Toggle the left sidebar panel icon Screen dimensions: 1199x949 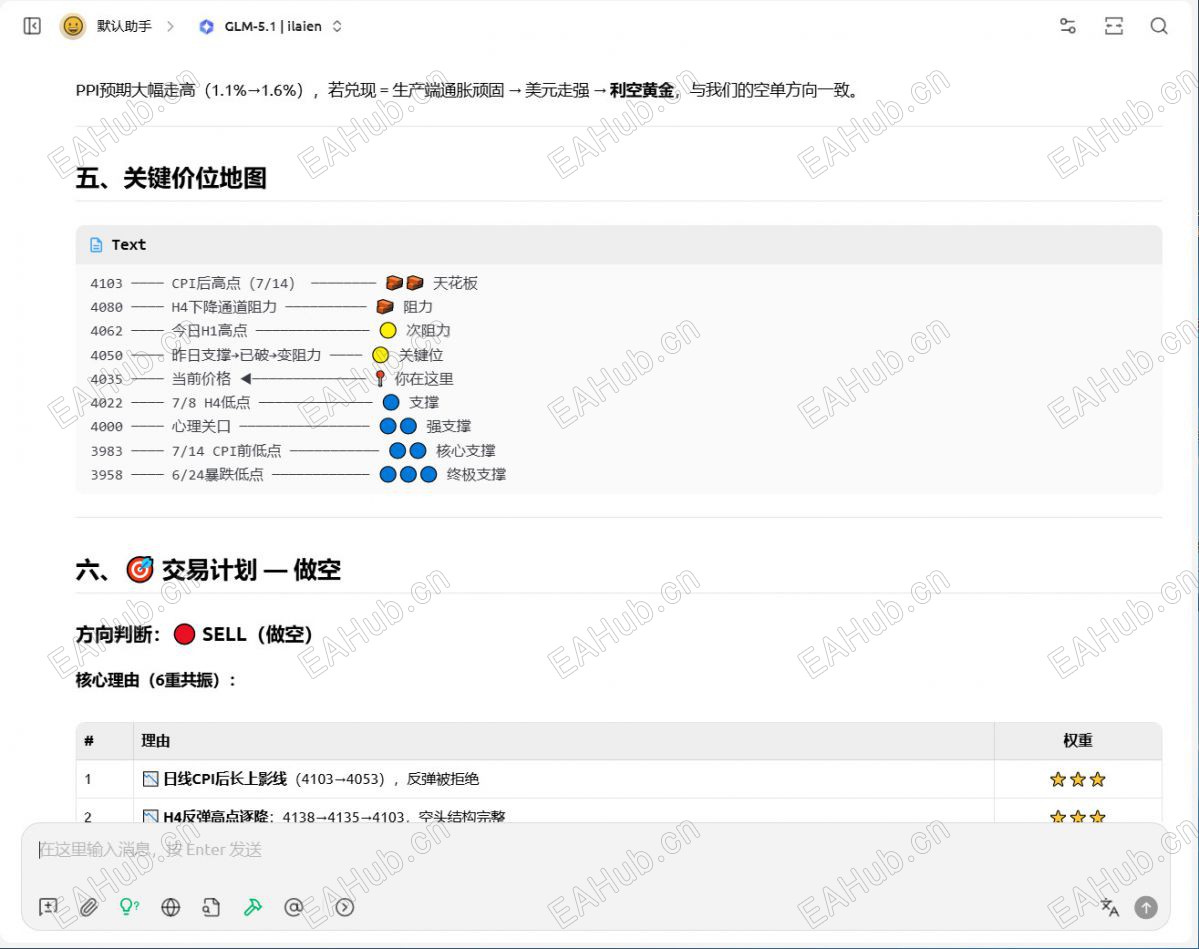pos(32,27)
